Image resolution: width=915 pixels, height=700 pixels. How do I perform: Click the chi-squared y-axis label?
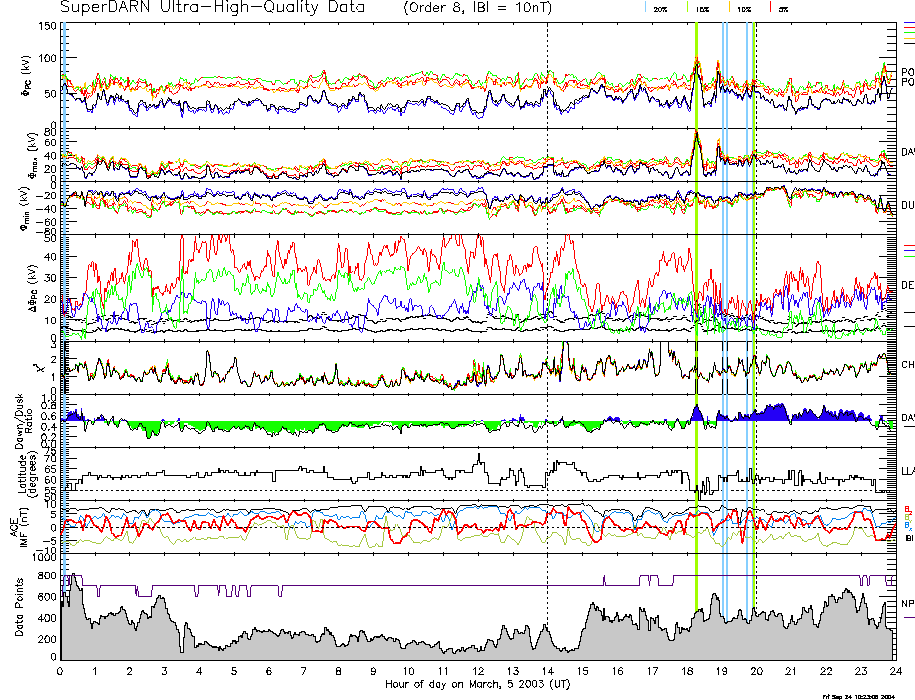click(x=38, y=368)
